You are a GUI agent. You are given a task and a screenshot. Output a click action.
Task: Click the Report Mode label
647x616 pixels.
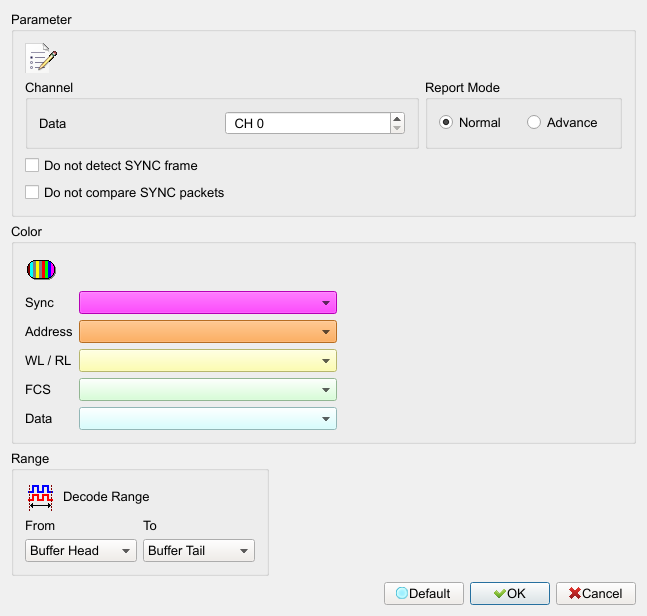462,88
